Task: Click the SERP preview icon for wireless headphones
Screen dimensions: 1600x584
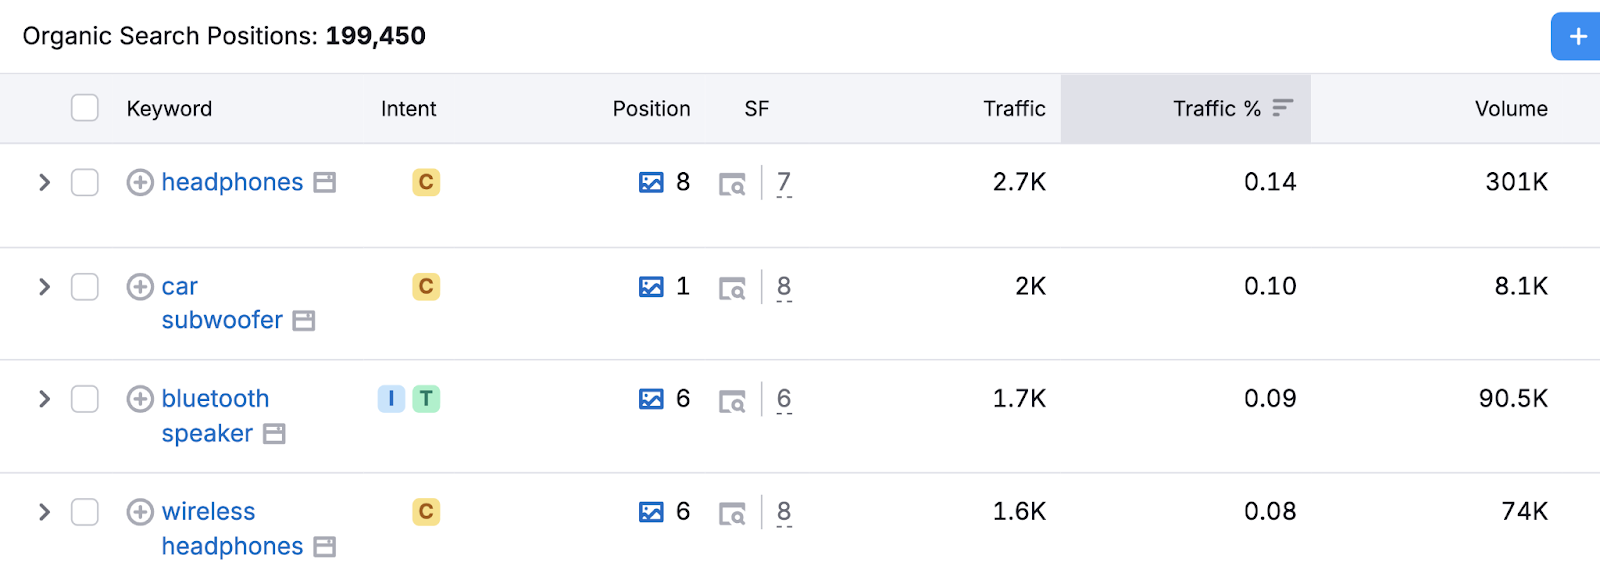Action: click(x=734, y=511)
